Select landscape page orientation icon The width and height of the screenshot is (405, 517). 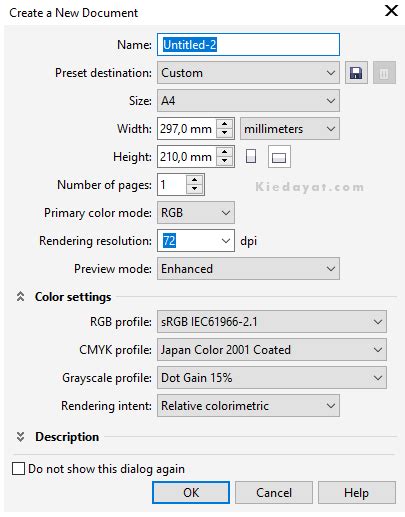point(279,157)
